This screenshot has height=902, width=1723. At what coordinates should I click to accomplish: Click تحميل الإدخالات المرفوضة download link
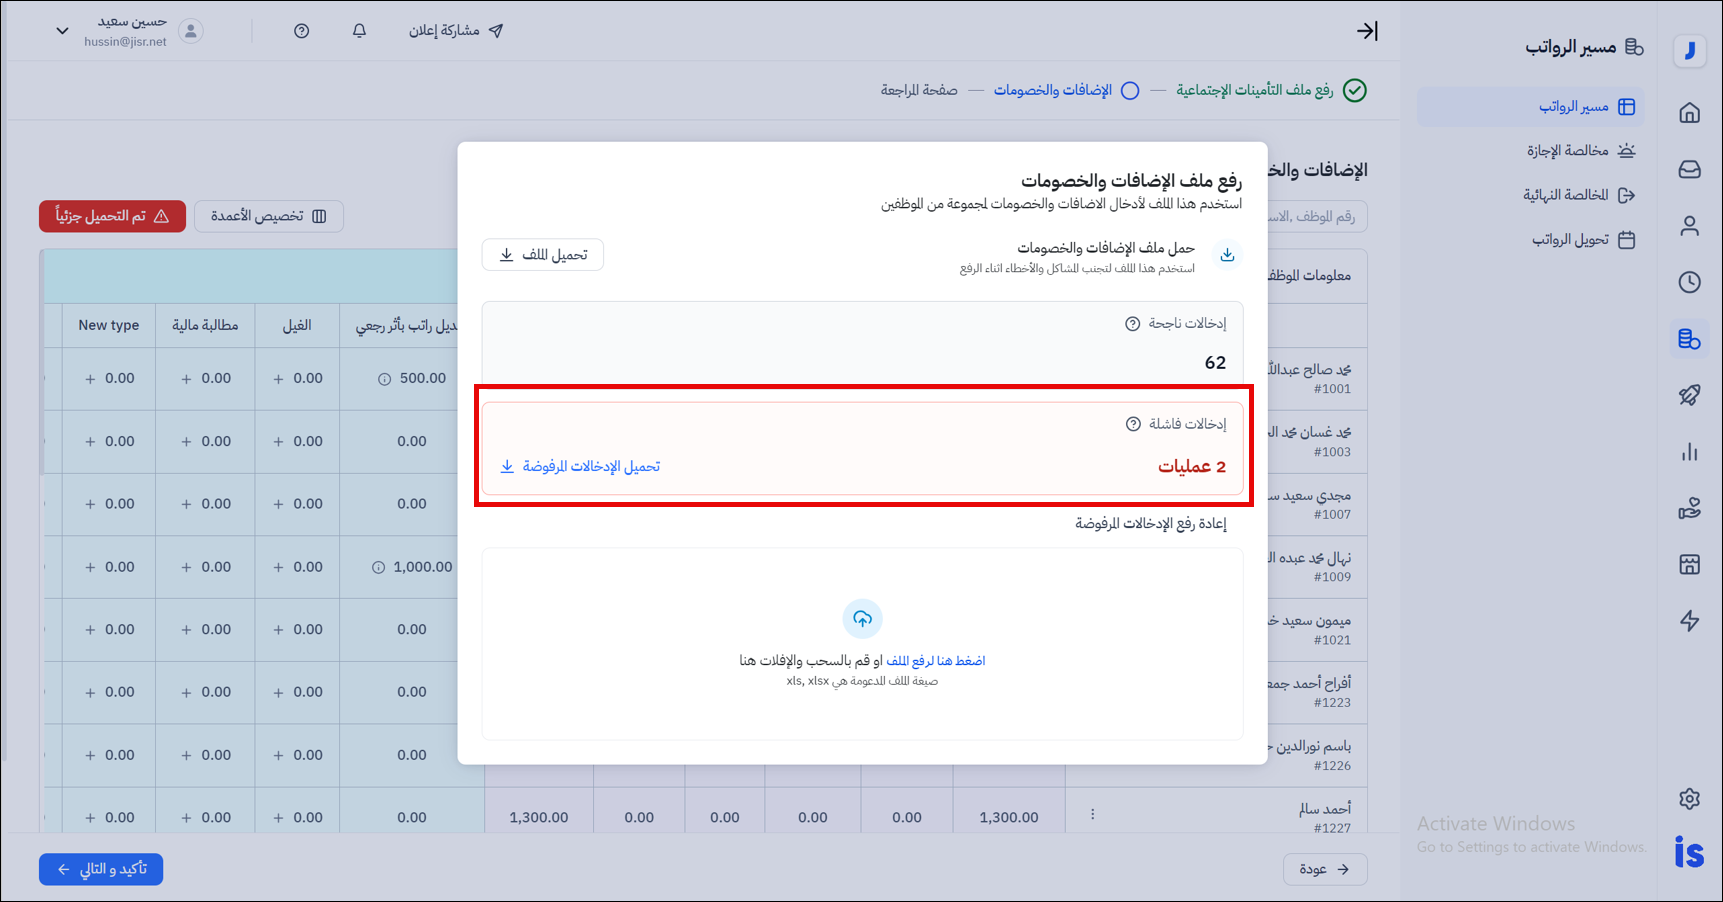pos(580,467)
